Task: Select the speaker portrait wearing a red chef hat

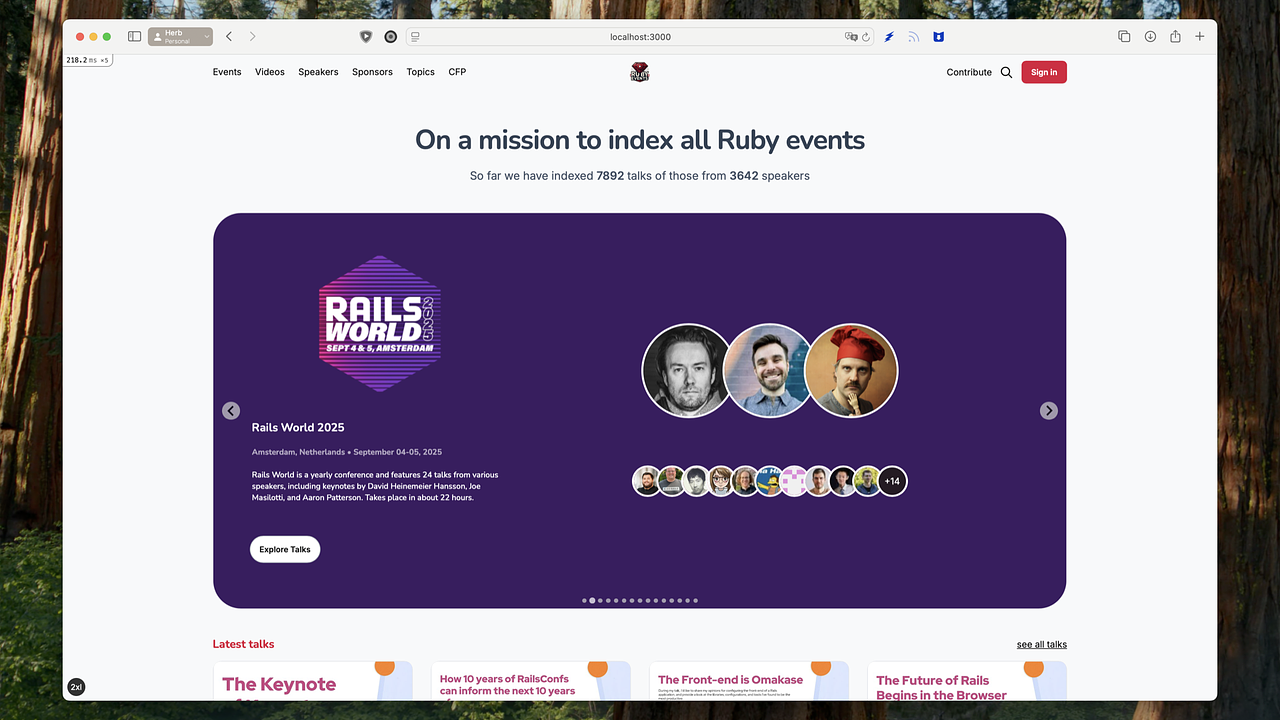Action: [x=851, y=370]
